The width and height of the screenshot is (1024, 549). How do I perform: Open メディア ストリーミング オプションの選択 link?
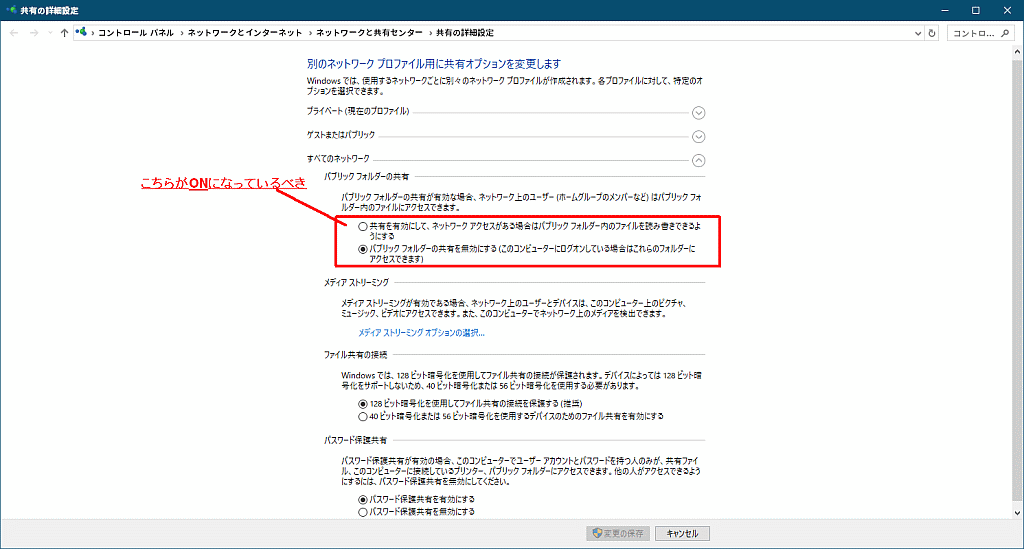tap(421, 333)
